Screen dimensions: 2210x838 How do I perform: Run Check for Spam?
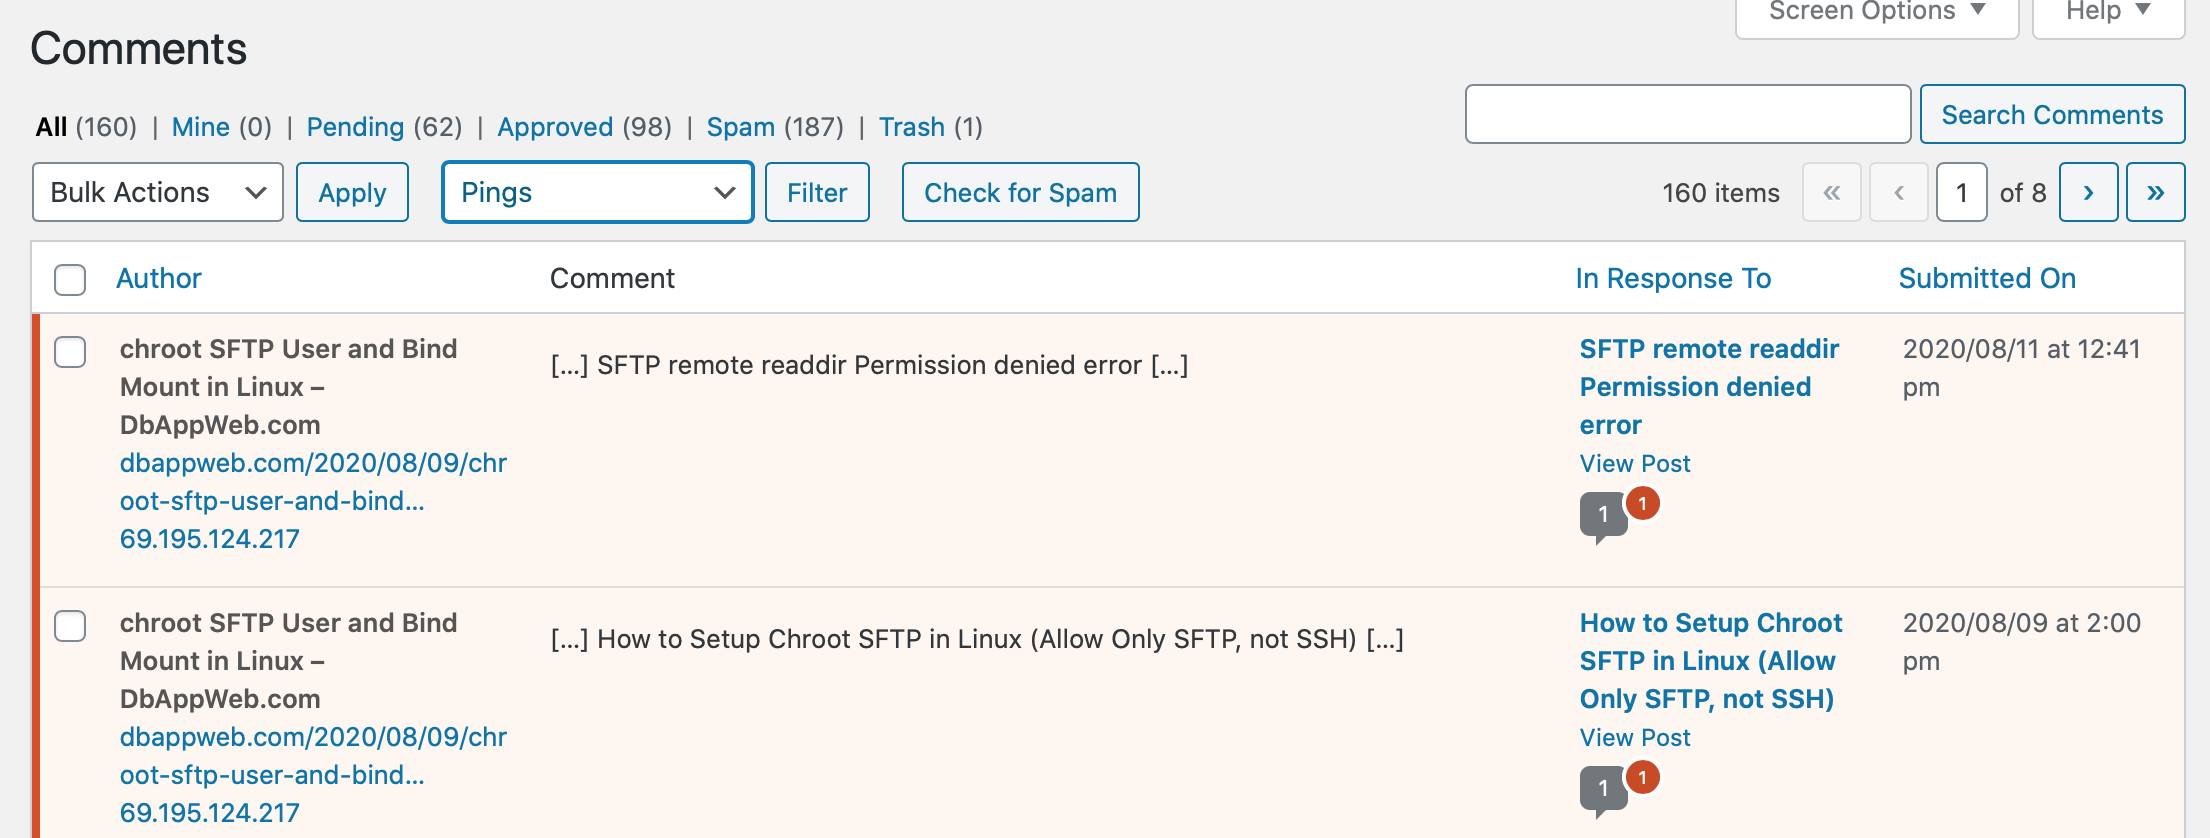(x=1020, y=192)
